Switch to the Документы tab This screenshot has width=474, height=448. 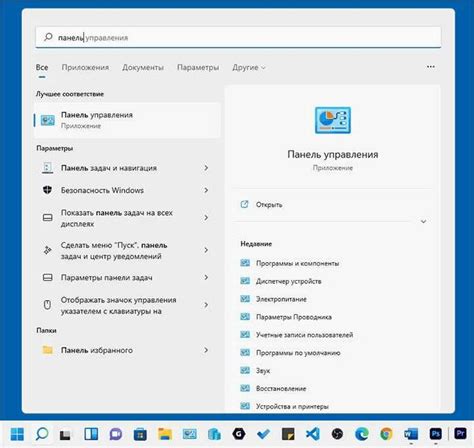click(143, 67)
